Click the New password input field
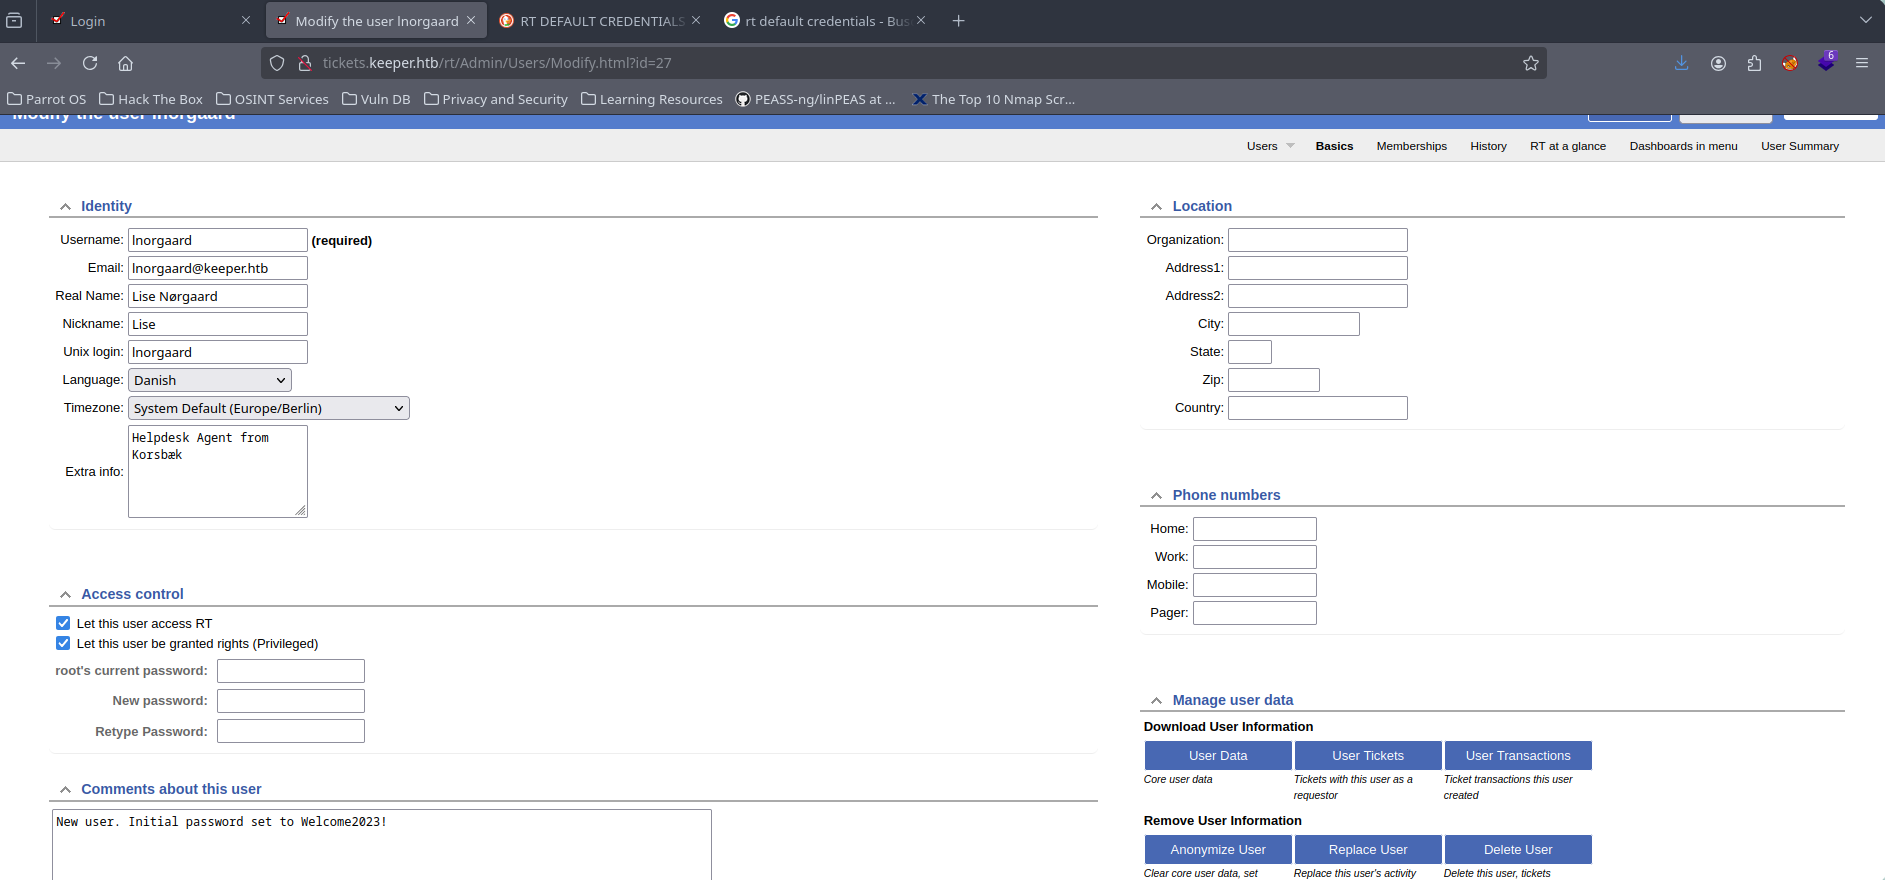The width and height of the screenshot is (1885, 880). tap(291, 701)
